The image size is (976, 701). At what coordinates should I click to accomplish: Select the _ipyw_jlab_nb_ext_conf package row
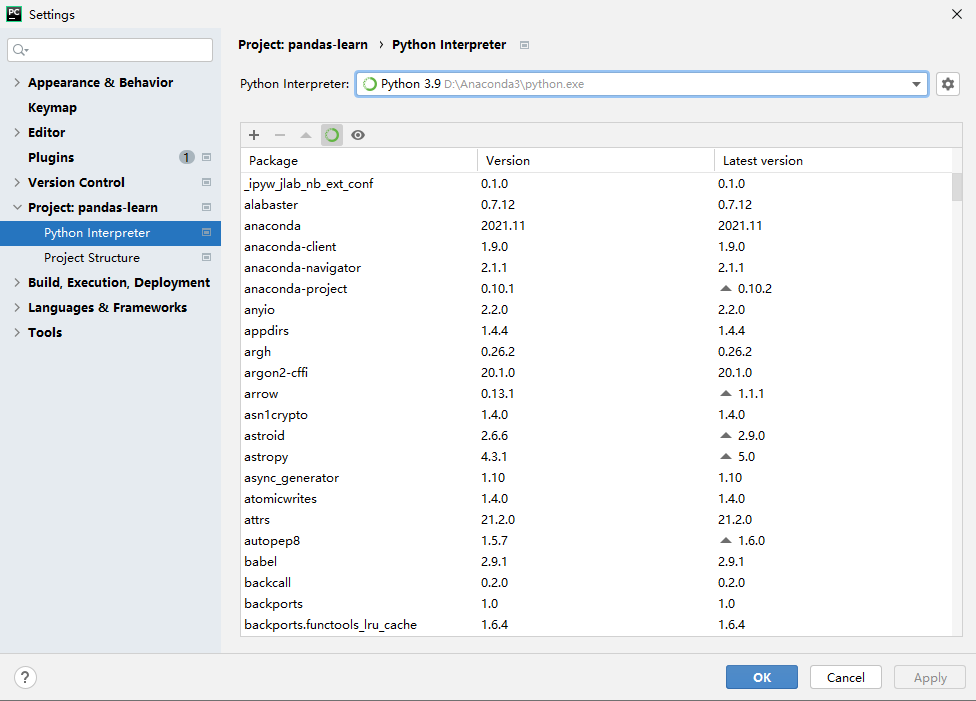click(x=596, y=184)
